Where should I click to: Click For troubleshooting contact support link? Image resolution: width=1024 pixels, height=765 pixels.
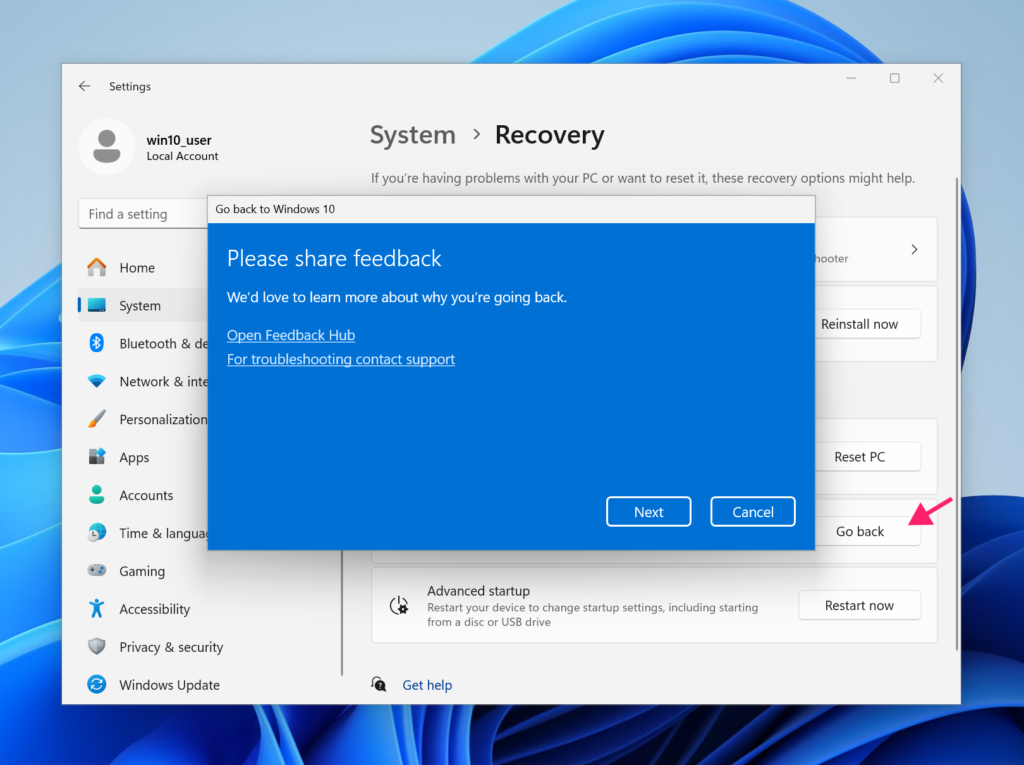pos(341,359)
